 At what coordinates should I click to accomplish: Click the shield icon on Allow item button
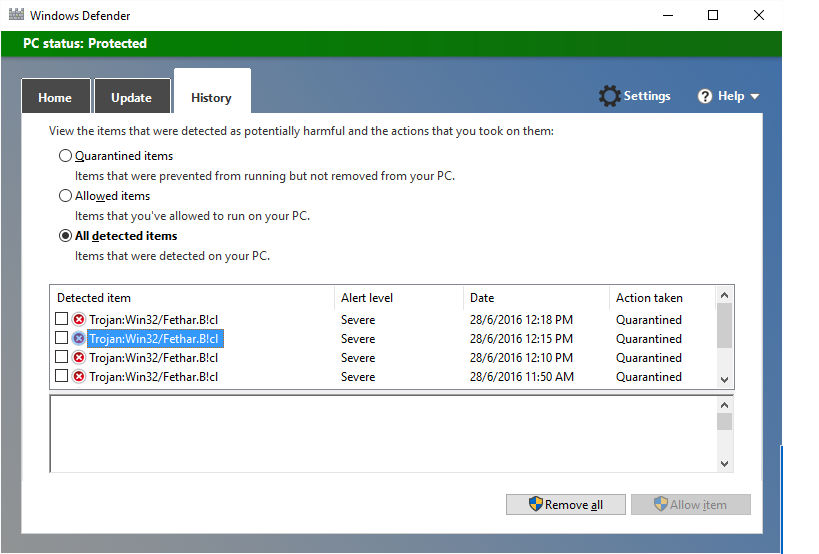point(661,504)
